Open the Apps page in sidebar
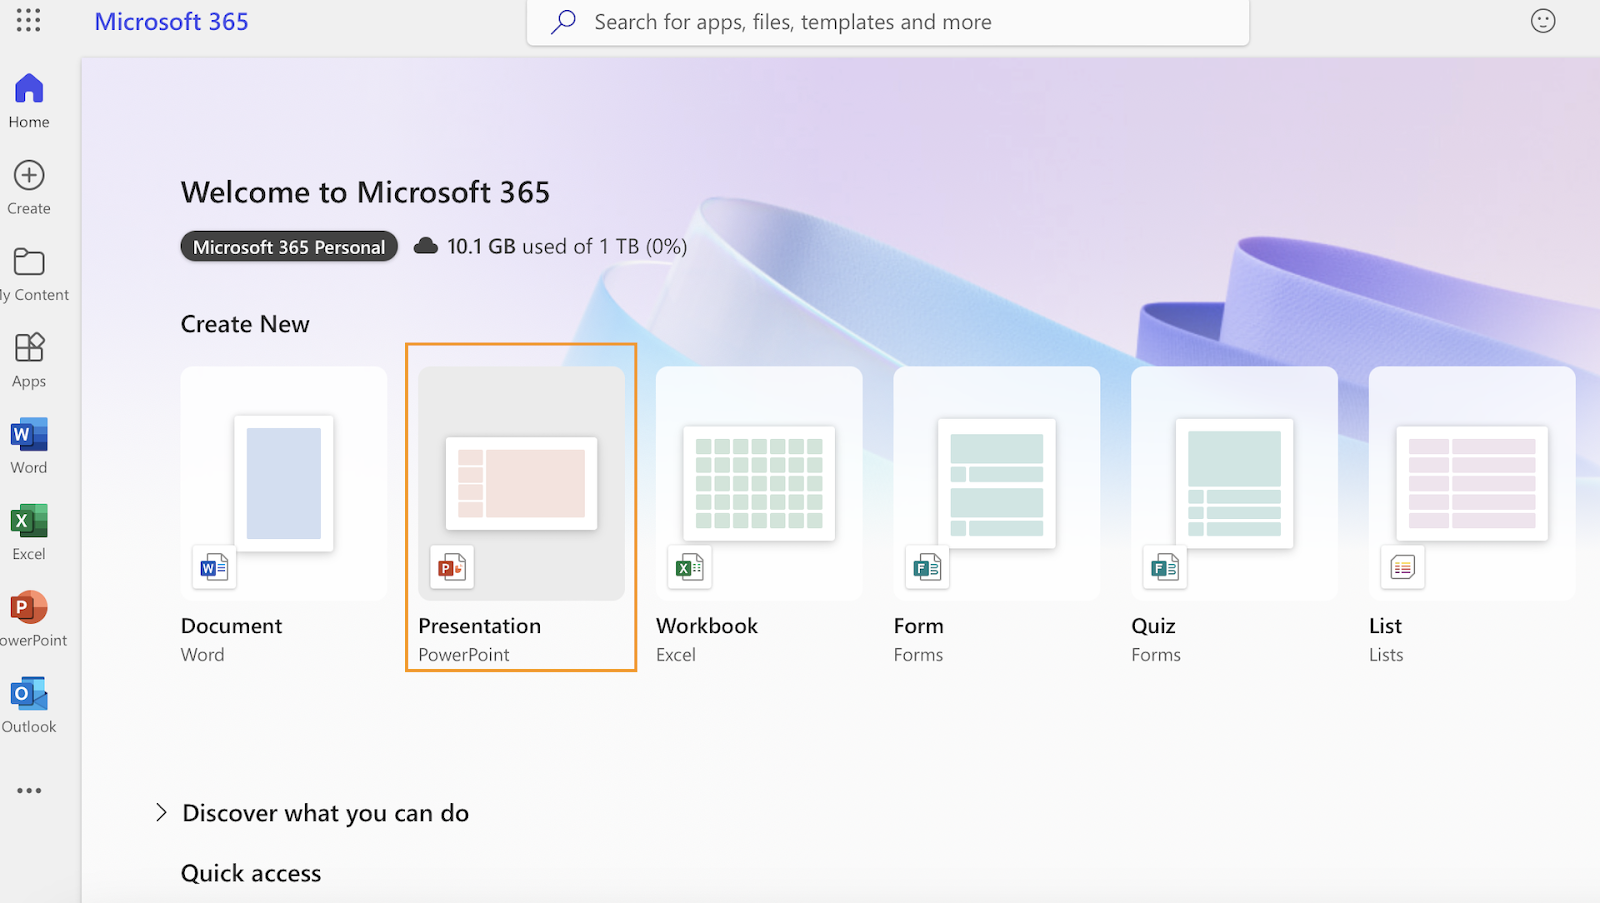The height and width of the screenshot is (903, 1600). 29,361
